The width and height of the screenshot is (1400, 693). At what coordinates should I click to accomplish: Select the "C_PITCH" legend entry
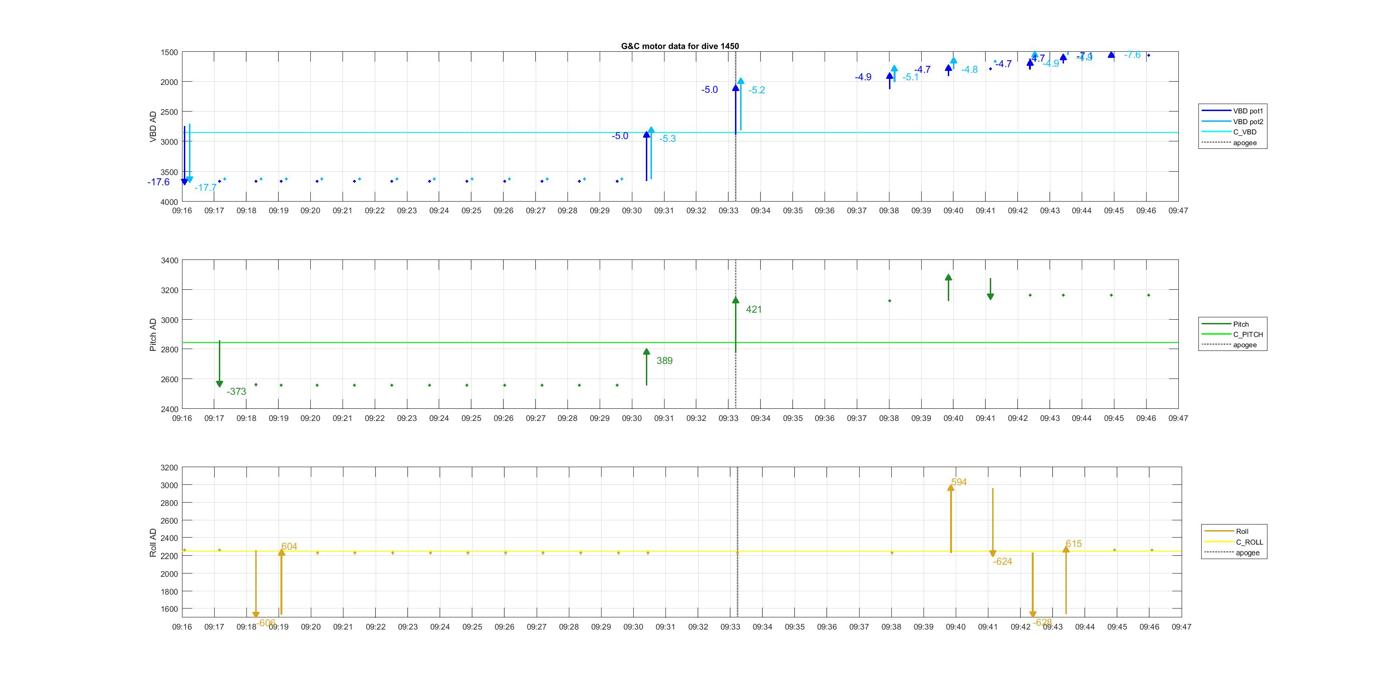tap(1231, 334)
